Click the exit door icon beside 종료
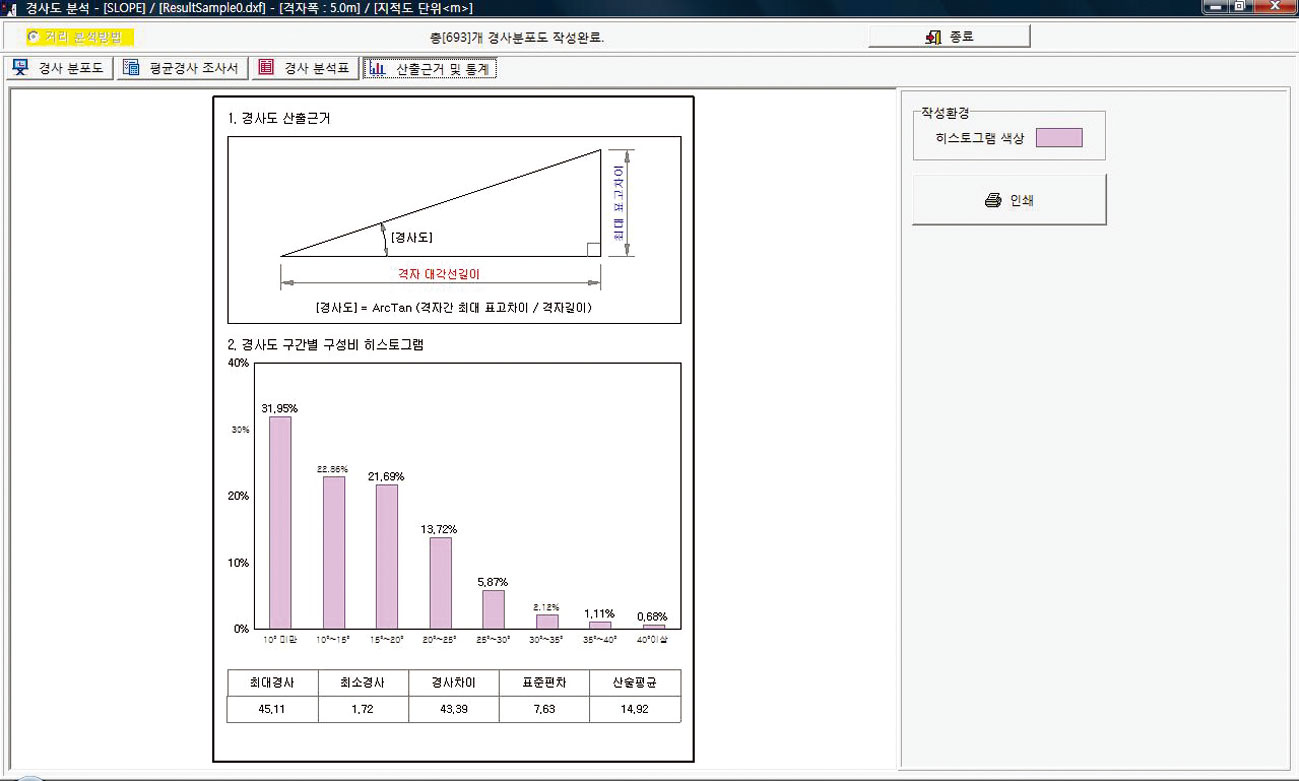Image resolution: width=1299 pixels, height=781 pixels. coord(933,37)
